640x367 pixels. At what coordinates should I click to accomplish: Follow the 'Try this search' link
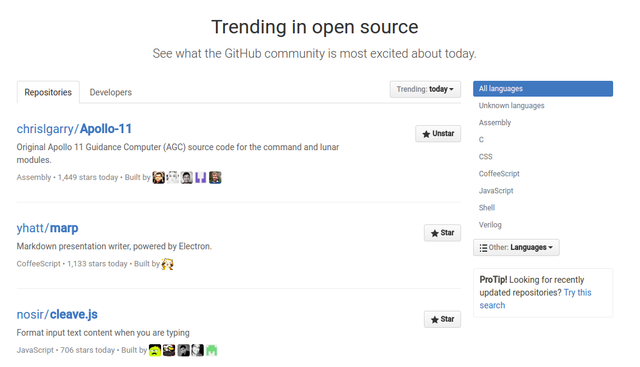click(x=535, y=299)
